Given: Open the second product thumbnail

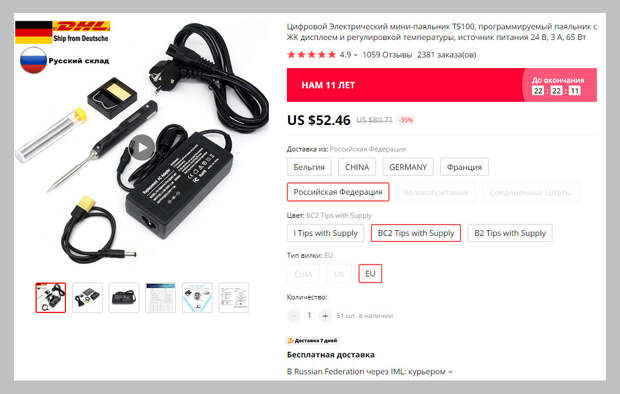Looking at the screenshot, I should (87, 297).
